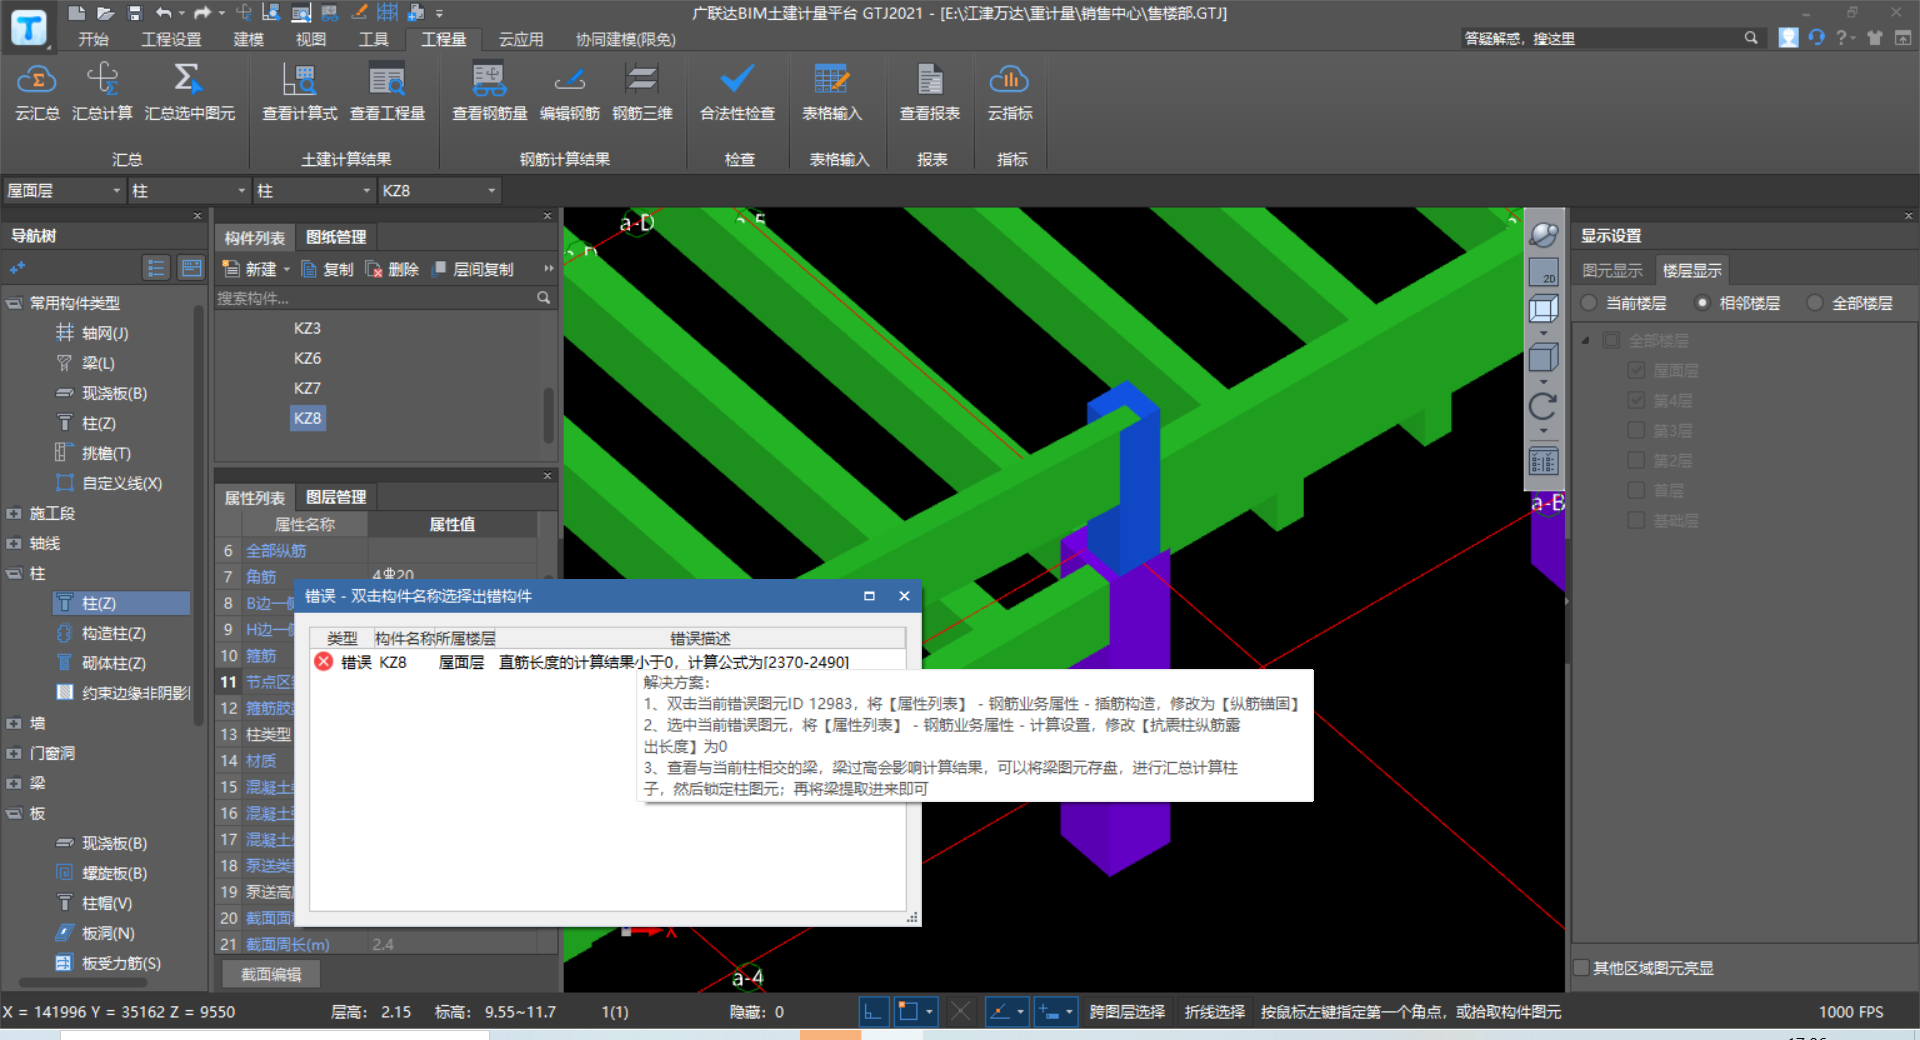Click the component search input field
The height and width of the screenshot is (1040, 1920).
[x=374, y=298]
